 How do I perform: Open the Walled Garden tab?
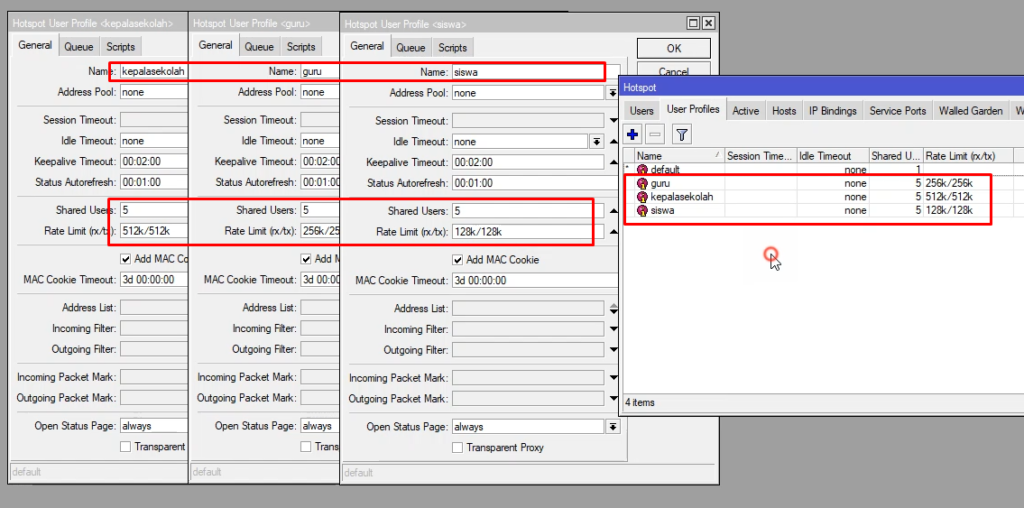(x=970, y=111)
